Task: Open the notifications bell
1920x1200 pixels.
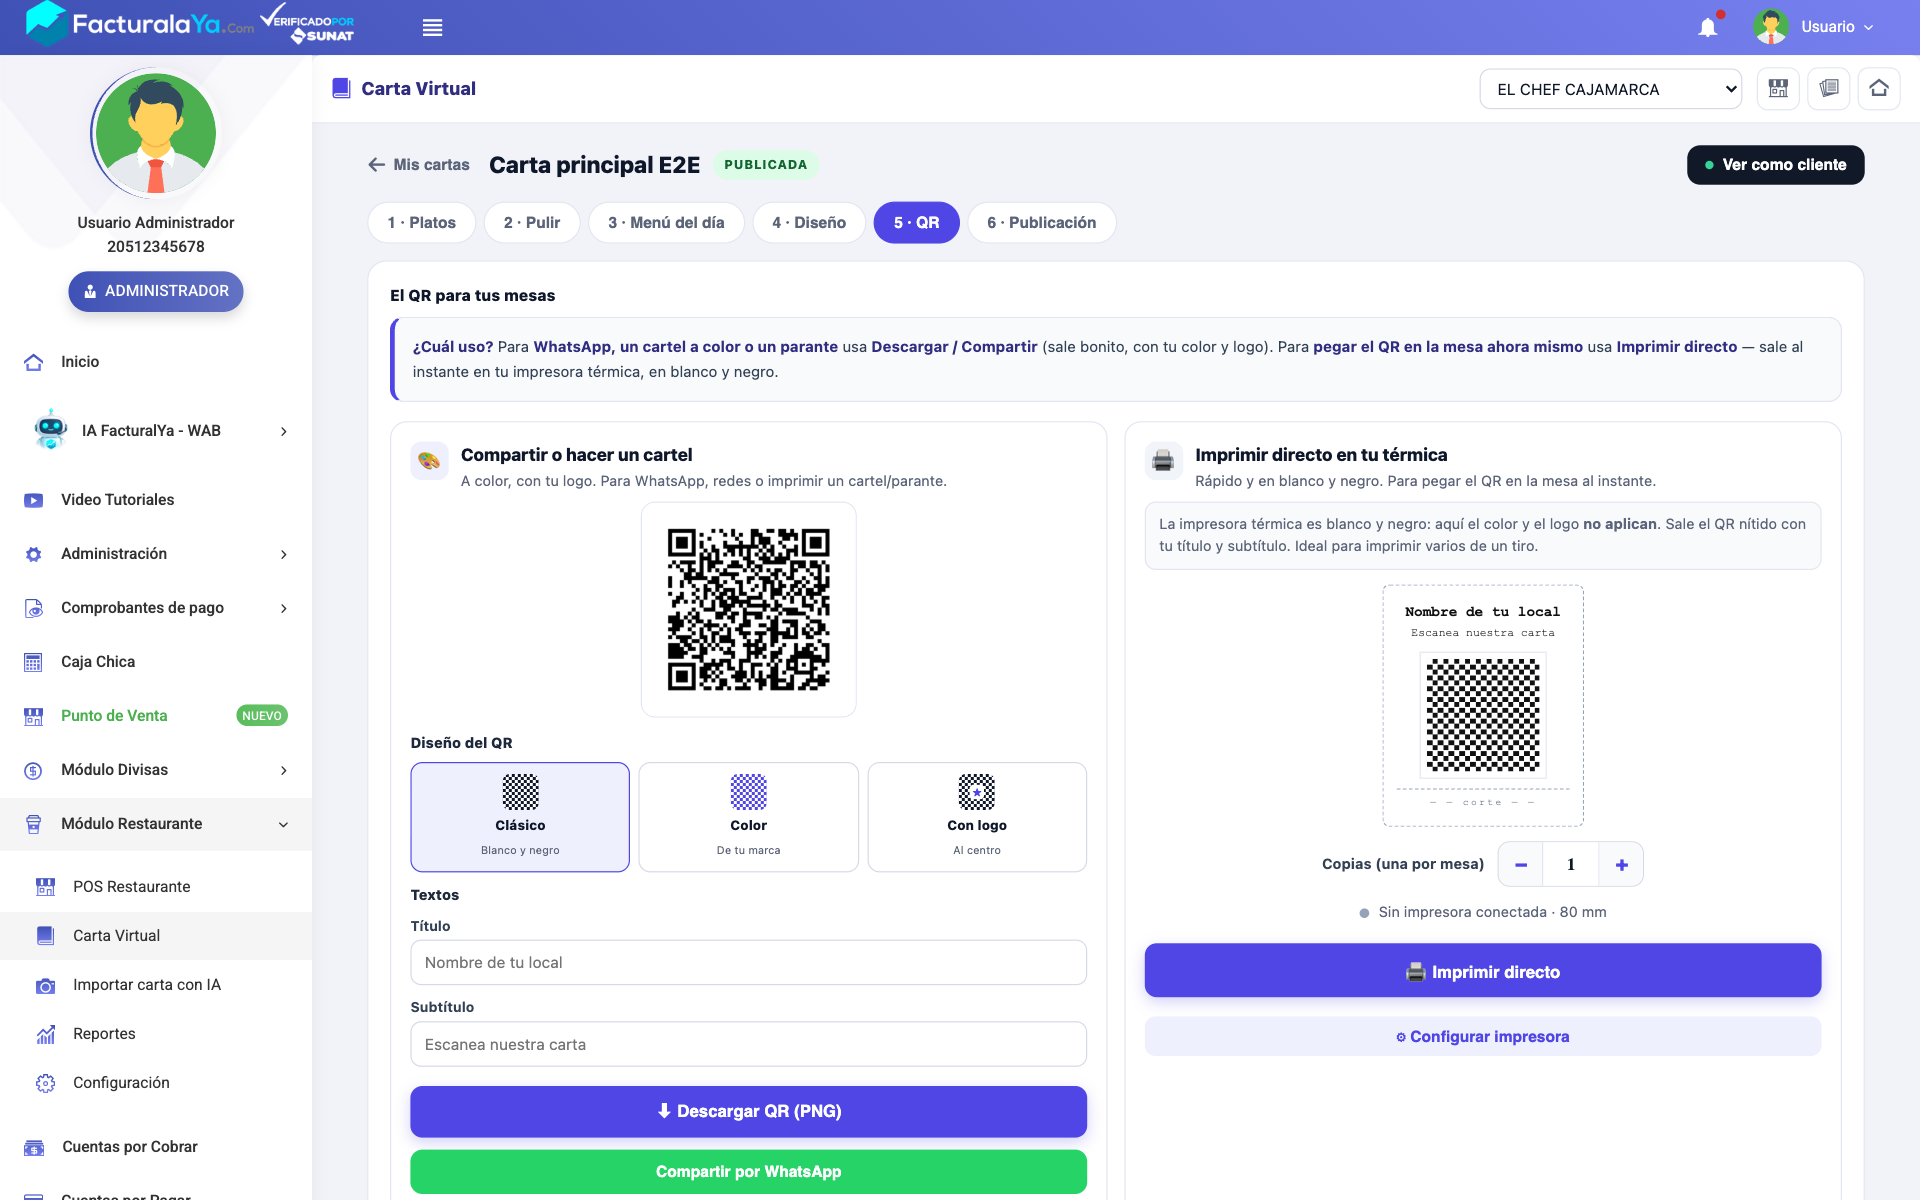Action: [1708, 27]
